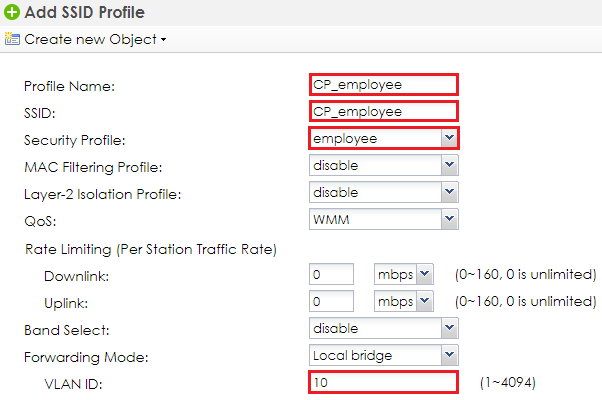Click the Downlink rate value field

click(331, 274)
